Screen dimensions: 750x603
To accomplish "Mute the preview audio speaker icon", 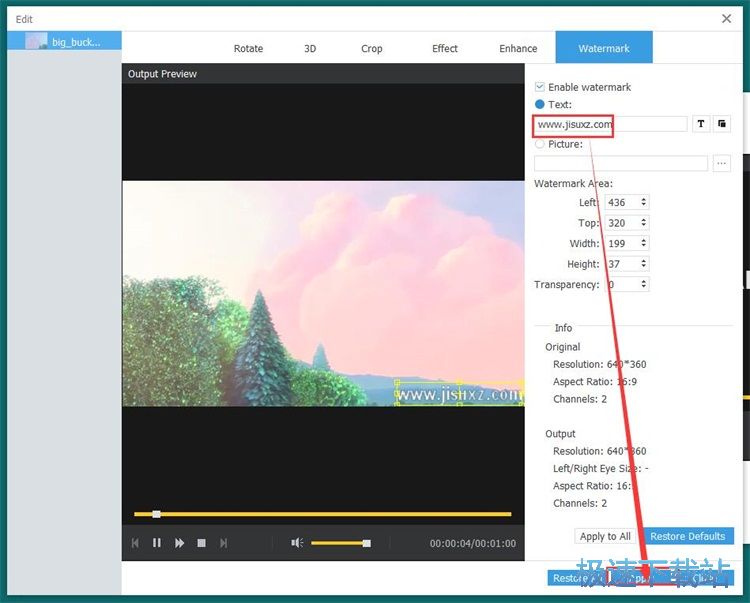I will coord(297,543).
